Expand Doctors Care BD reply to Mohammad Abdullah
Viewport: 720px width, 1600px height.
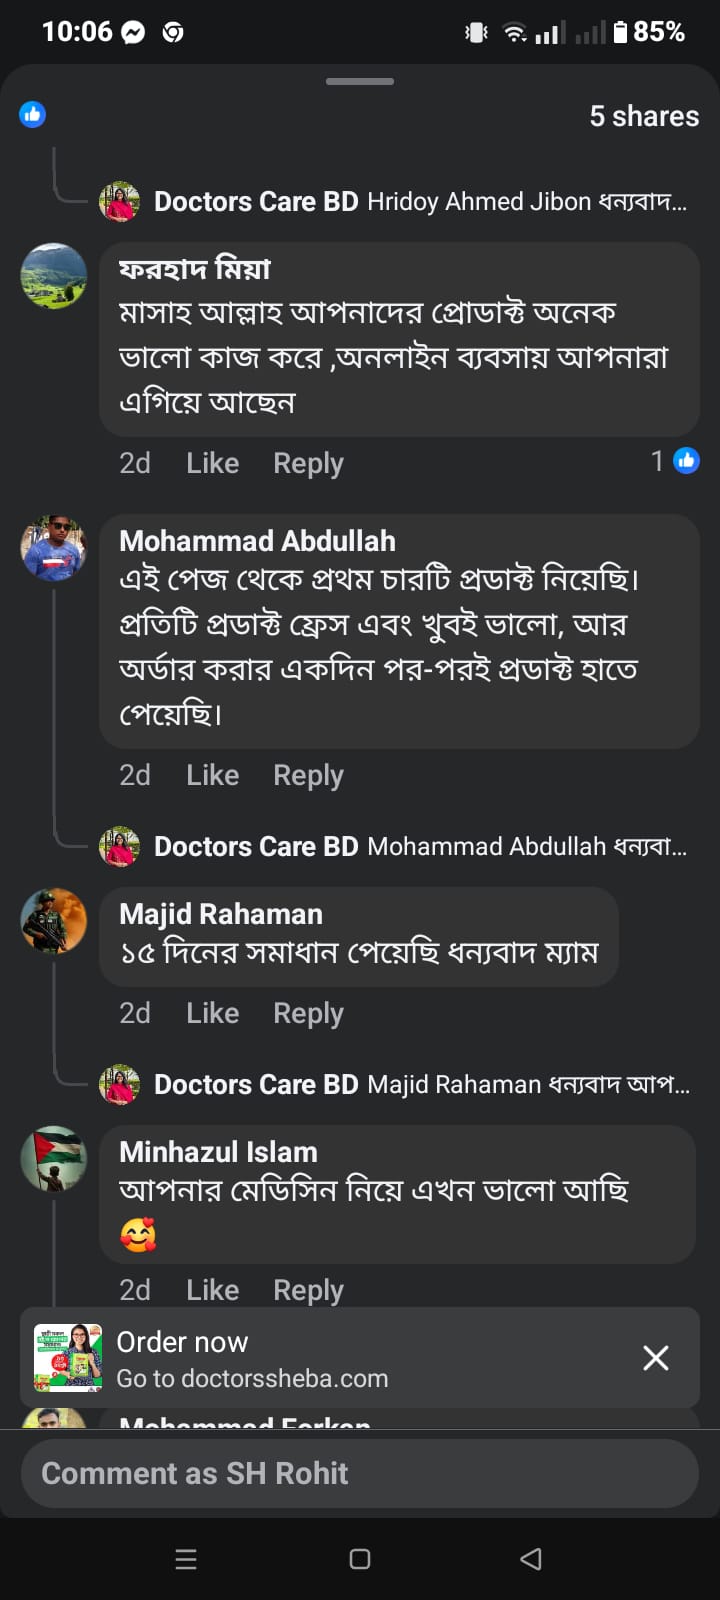pos(420,846)
